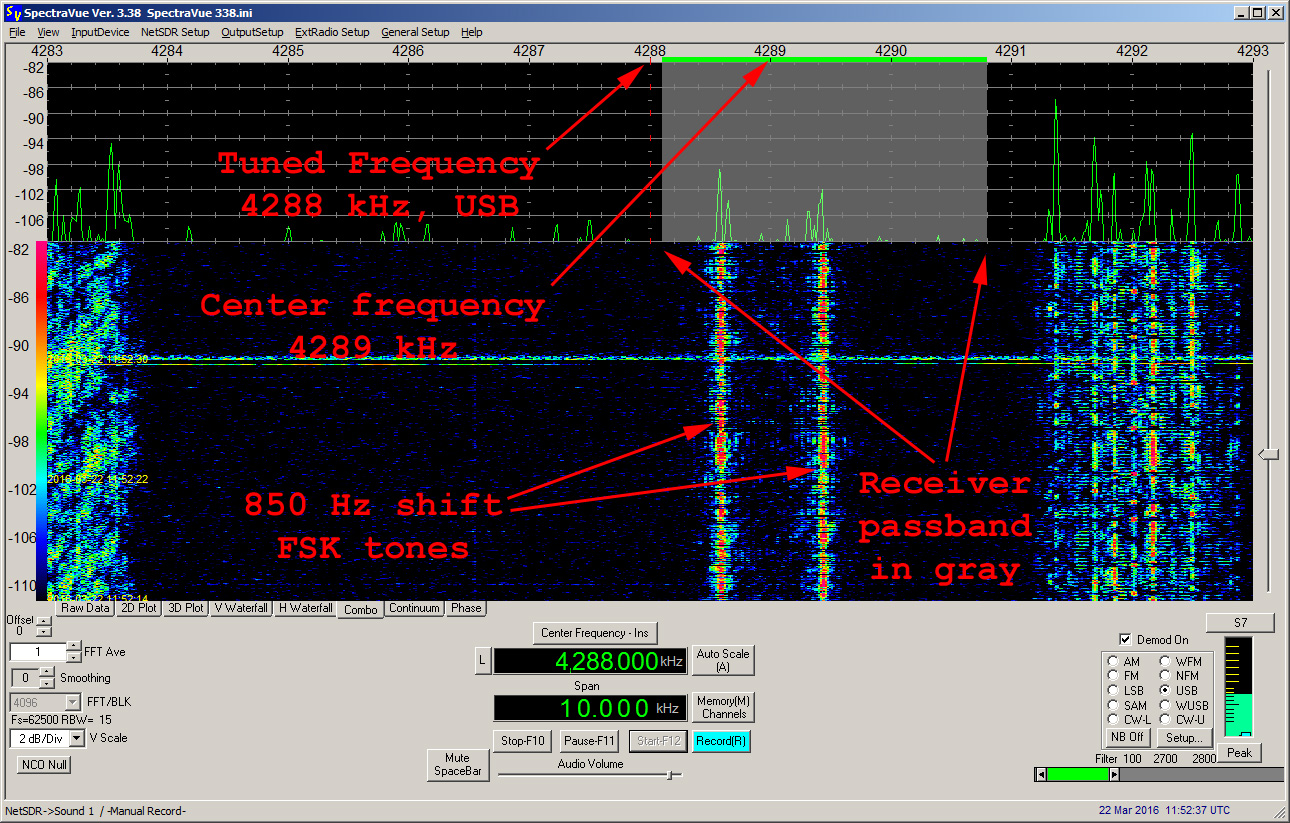Increase FFT Ave with the up arrow
This screenshot has height=823, width=1290.
coord(74,646)
